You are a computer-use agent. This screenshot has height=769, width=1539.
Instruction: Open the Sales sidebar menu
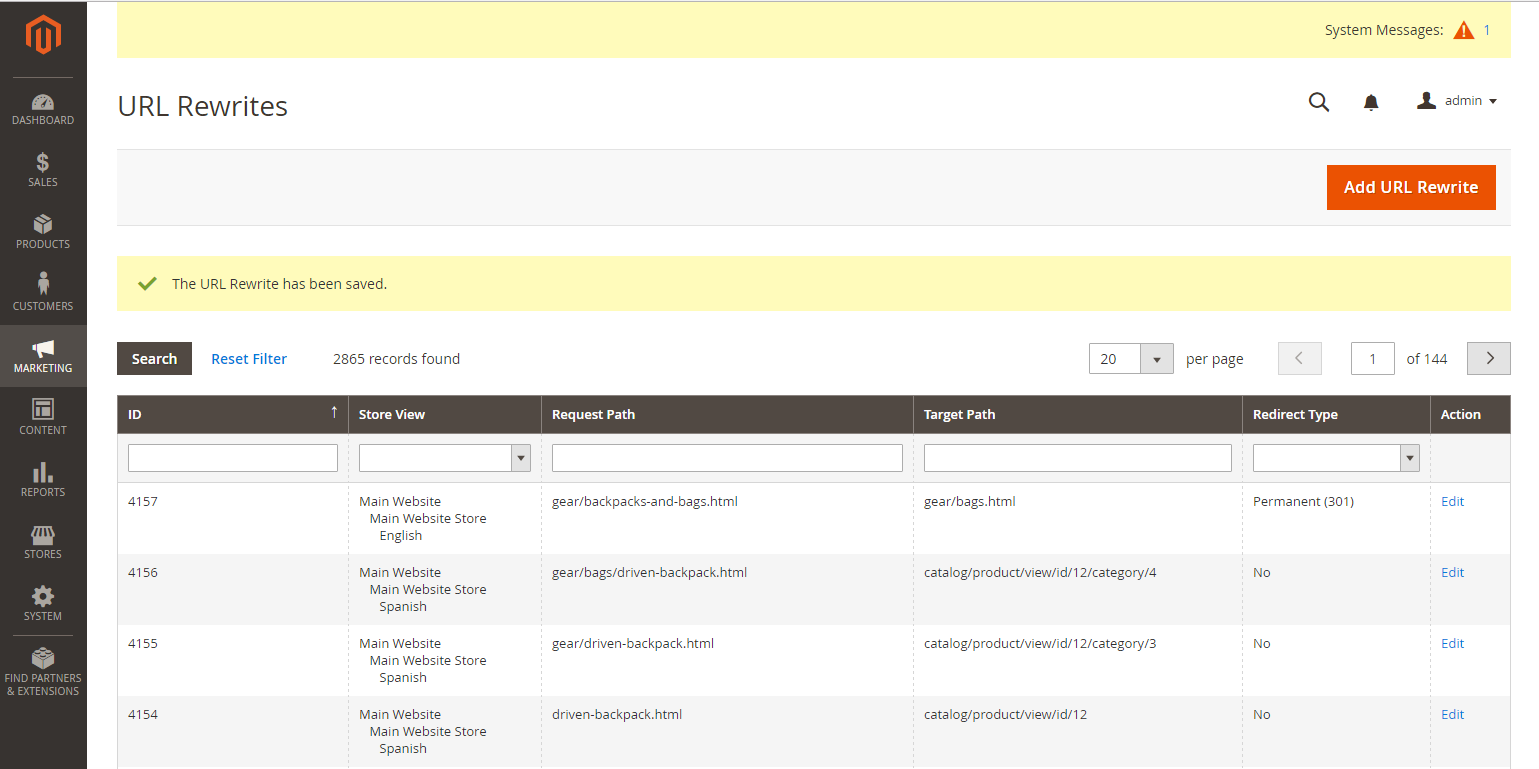coord(43,171)
